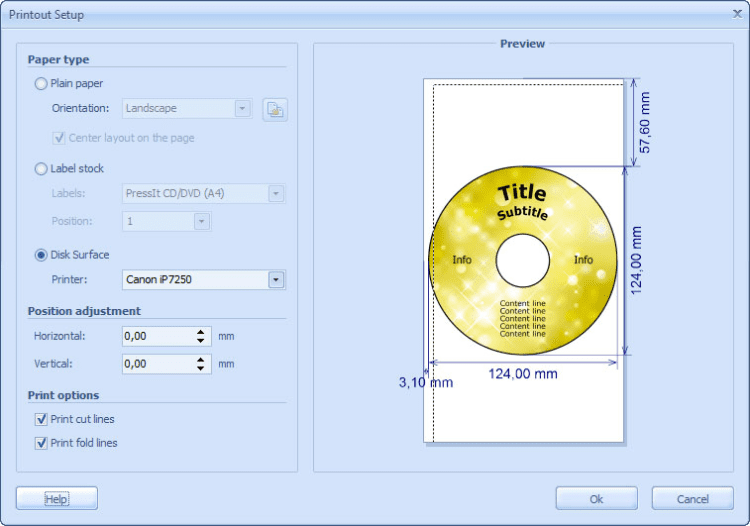The height and width of the screenshot is (526, 750).
Task: Open Help for printout setup
Action: (x=57, y=499)
